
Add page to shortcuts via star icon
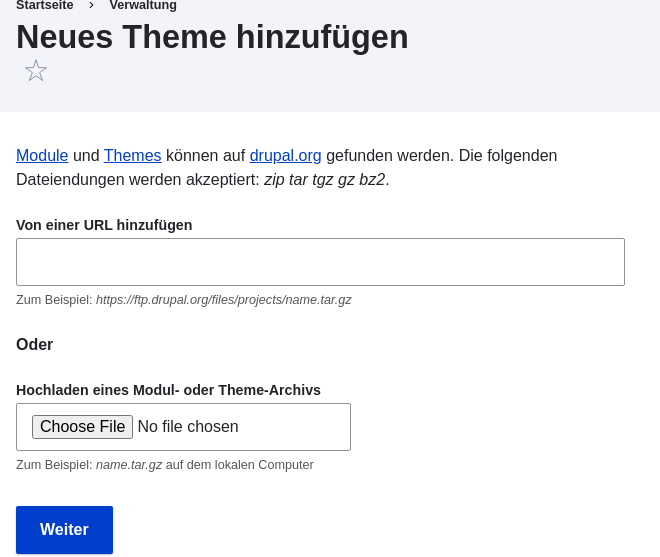coord(36,70)
